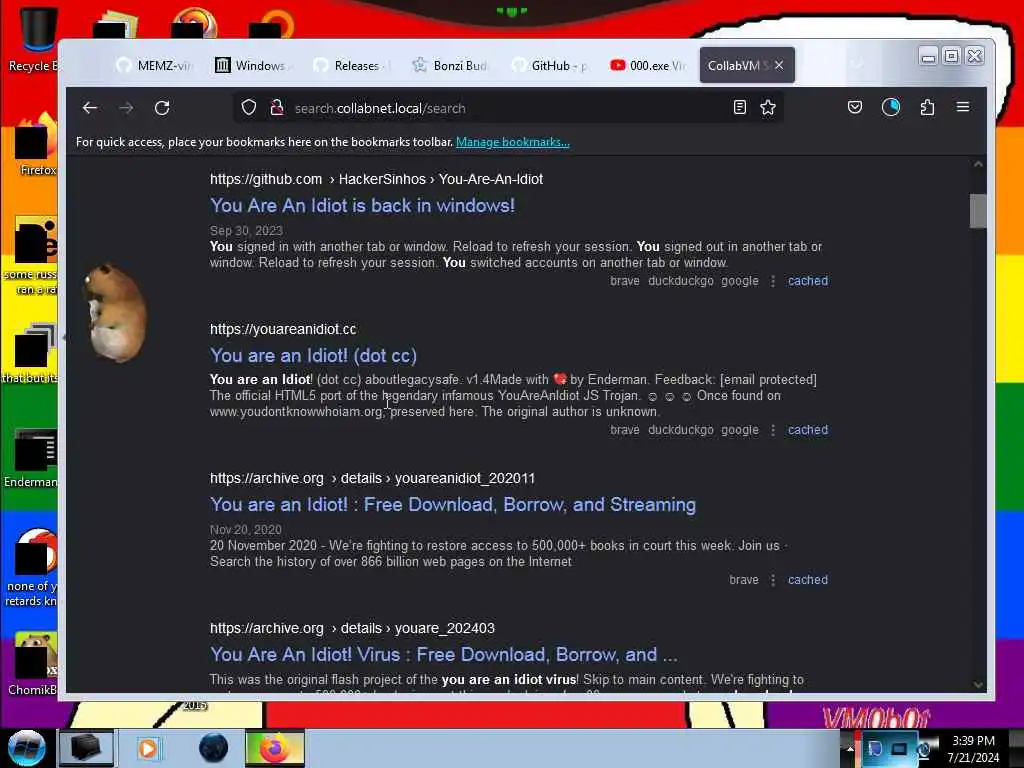Open the tracking protection shield icon
The image size is (1024, 768).
(249, 107)
